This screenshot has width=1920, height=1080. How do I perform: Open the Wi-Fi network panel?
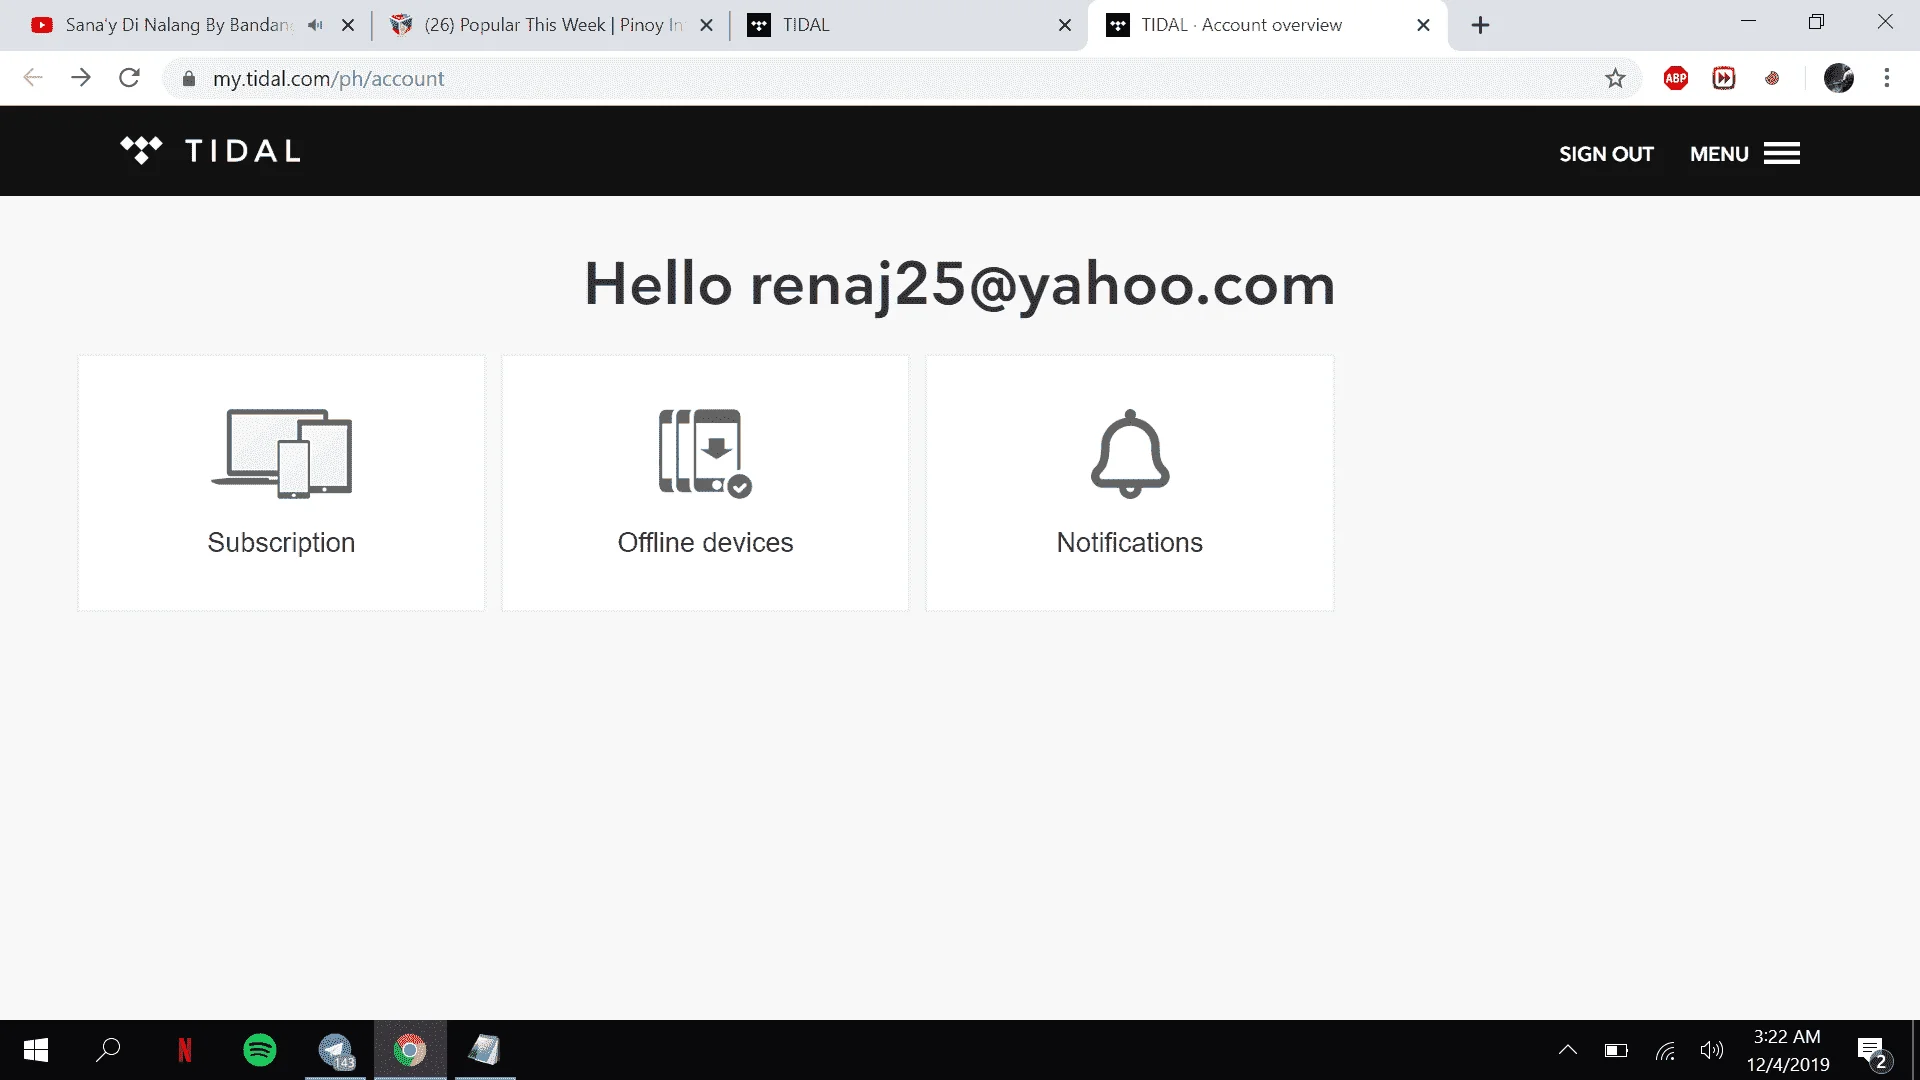1664,1051
